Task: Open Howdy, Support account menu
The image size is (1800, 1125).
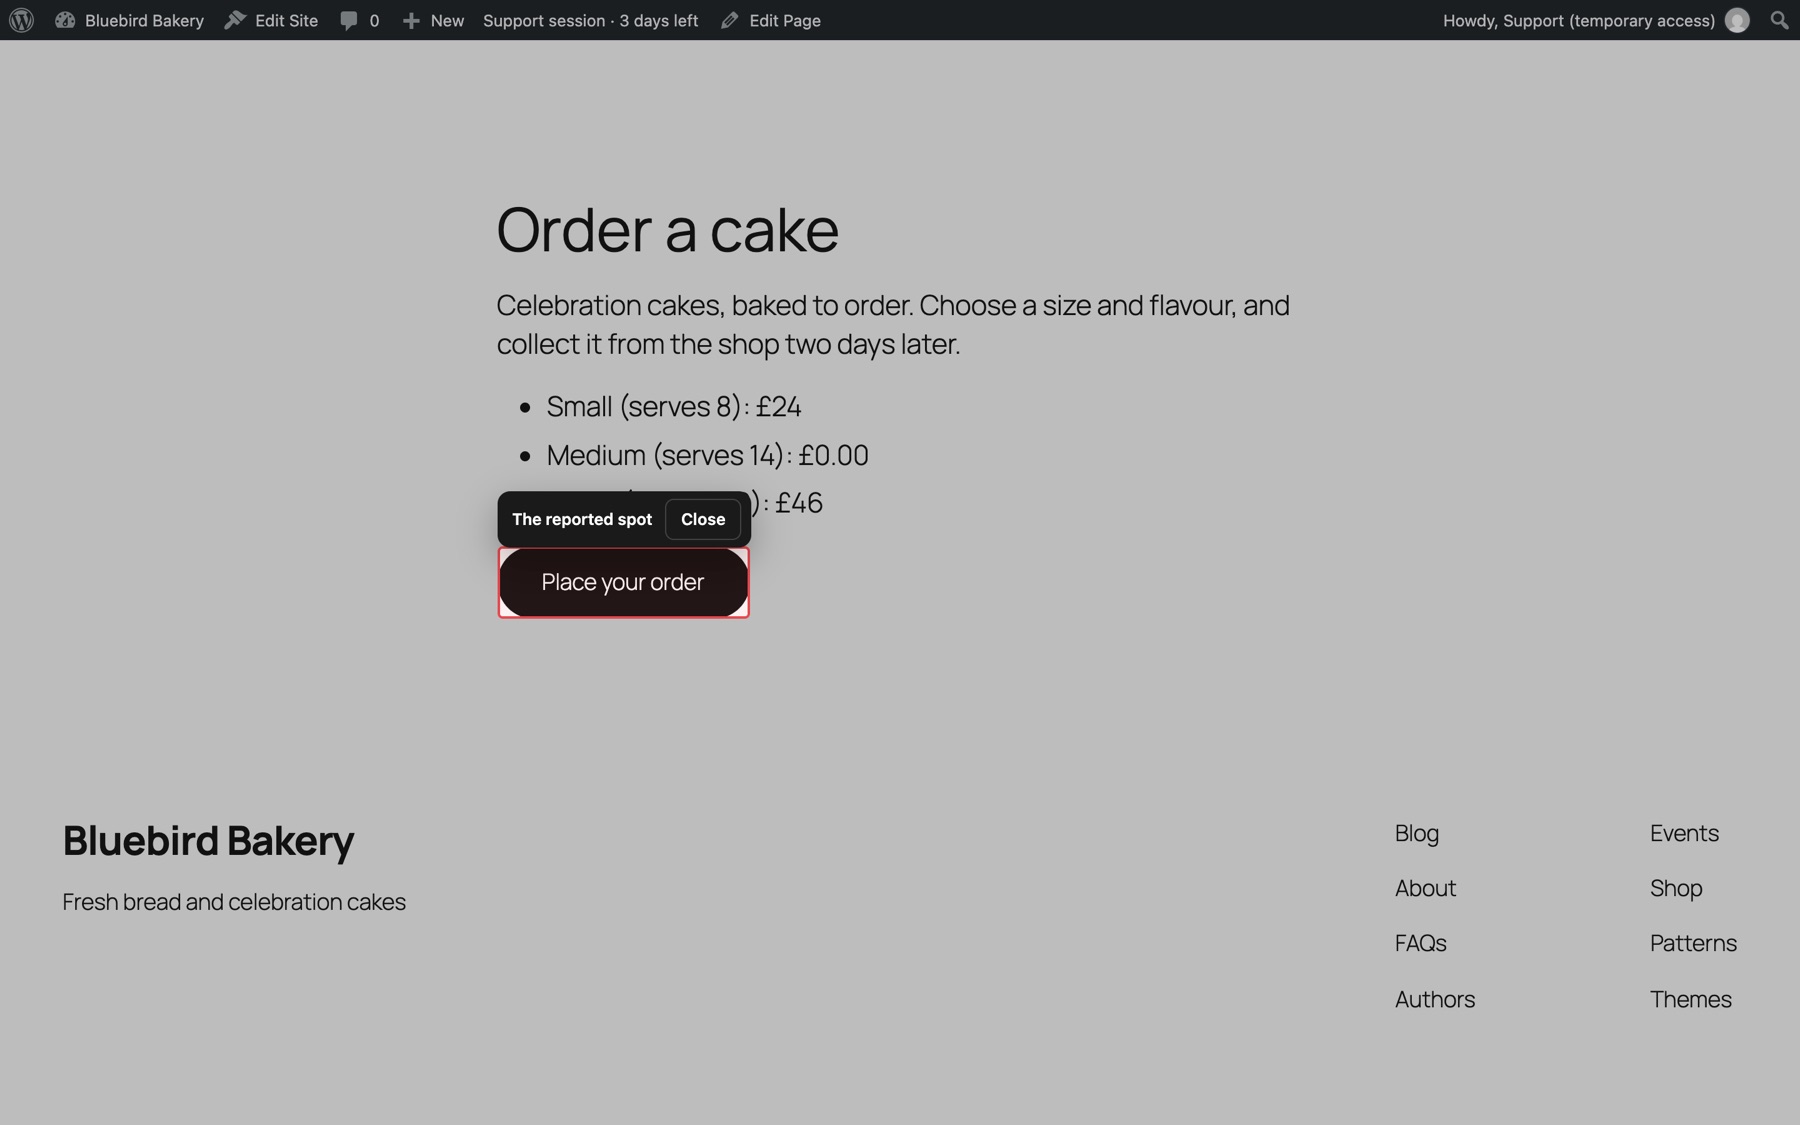Action: 1596,20
